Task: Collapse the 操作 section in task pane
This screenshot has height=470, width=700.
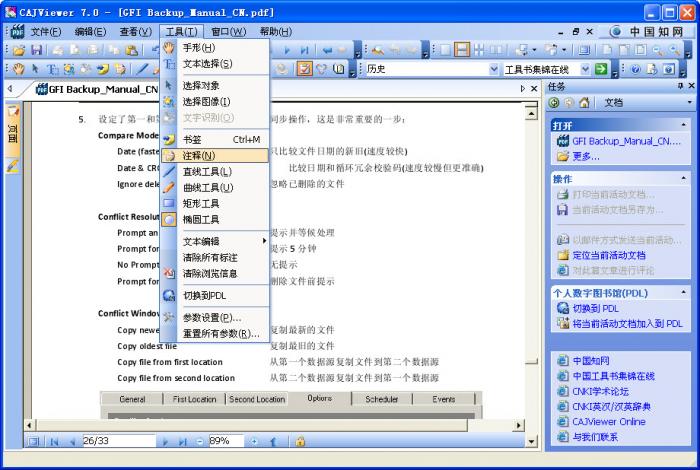Action: pos(683,179)
